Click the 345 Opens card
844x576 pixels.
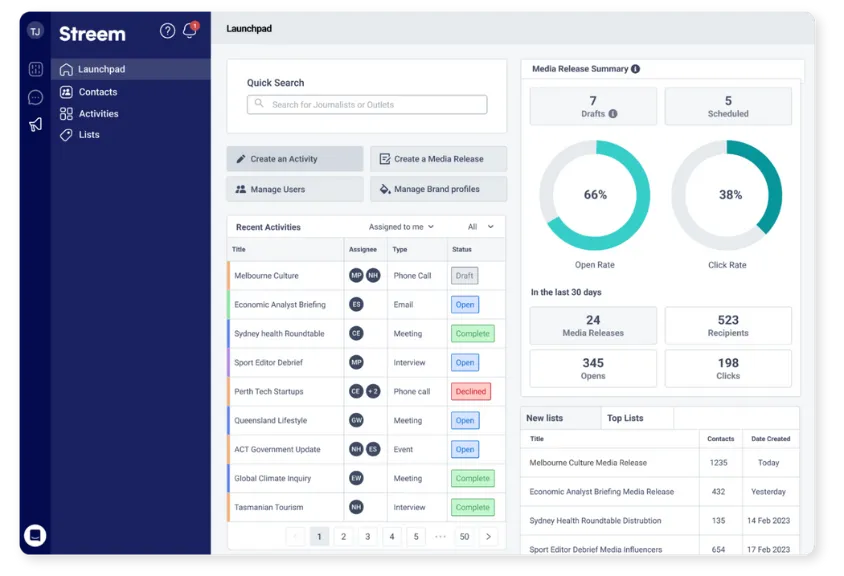pyautogui.click(x=593, y=369)
